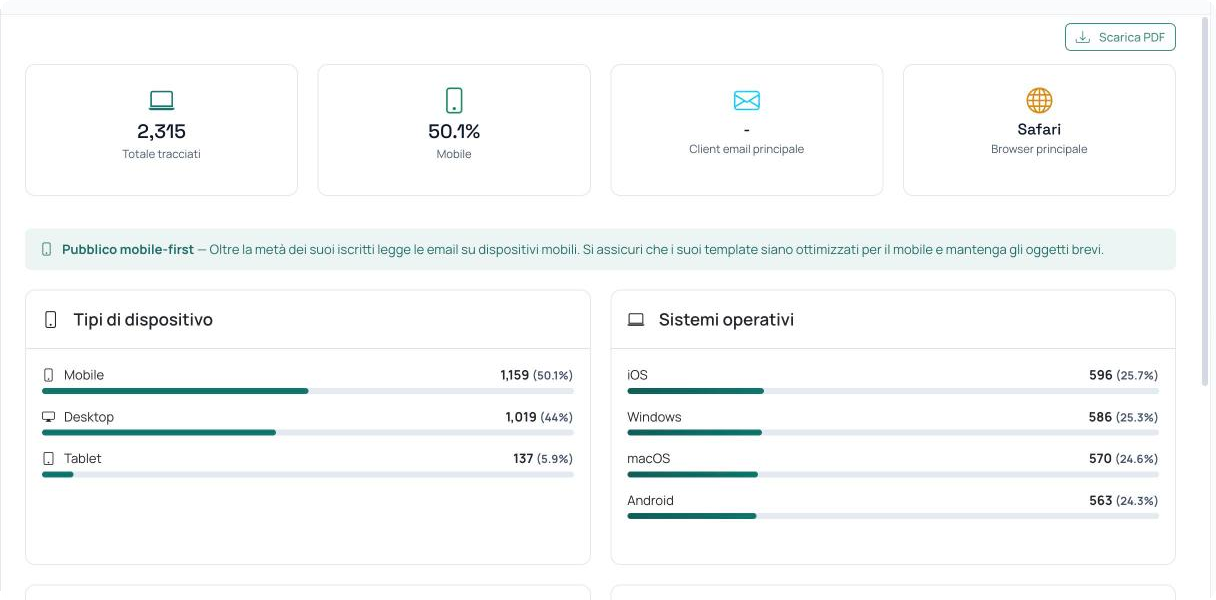This screenshot has height=600, width=1216.
Task: Click the phone icon above 50.1% Mobile
Action: 454,100
